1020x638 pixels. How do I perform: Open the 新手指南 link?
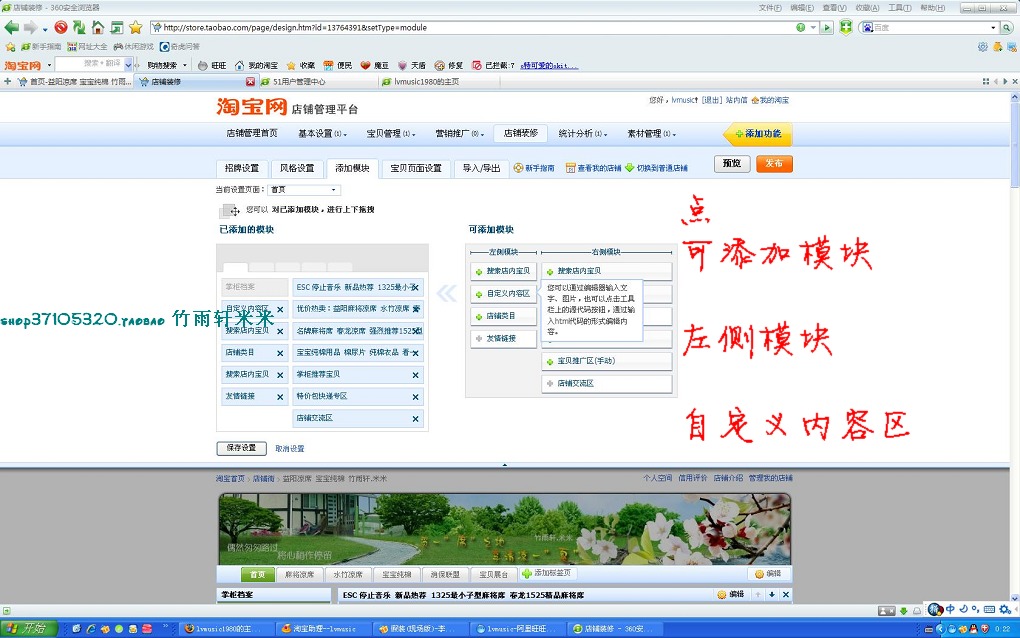coord(534,168)
